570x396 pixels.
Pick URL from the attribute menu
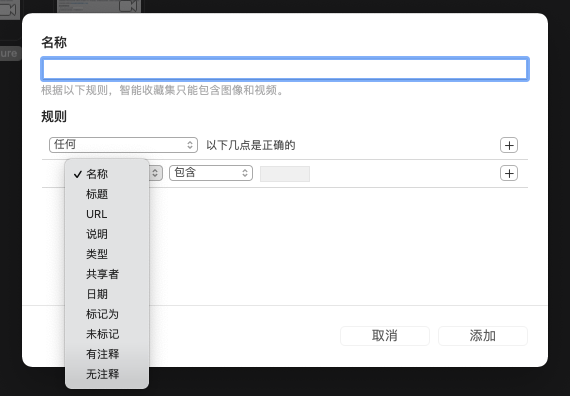[107, 214]
